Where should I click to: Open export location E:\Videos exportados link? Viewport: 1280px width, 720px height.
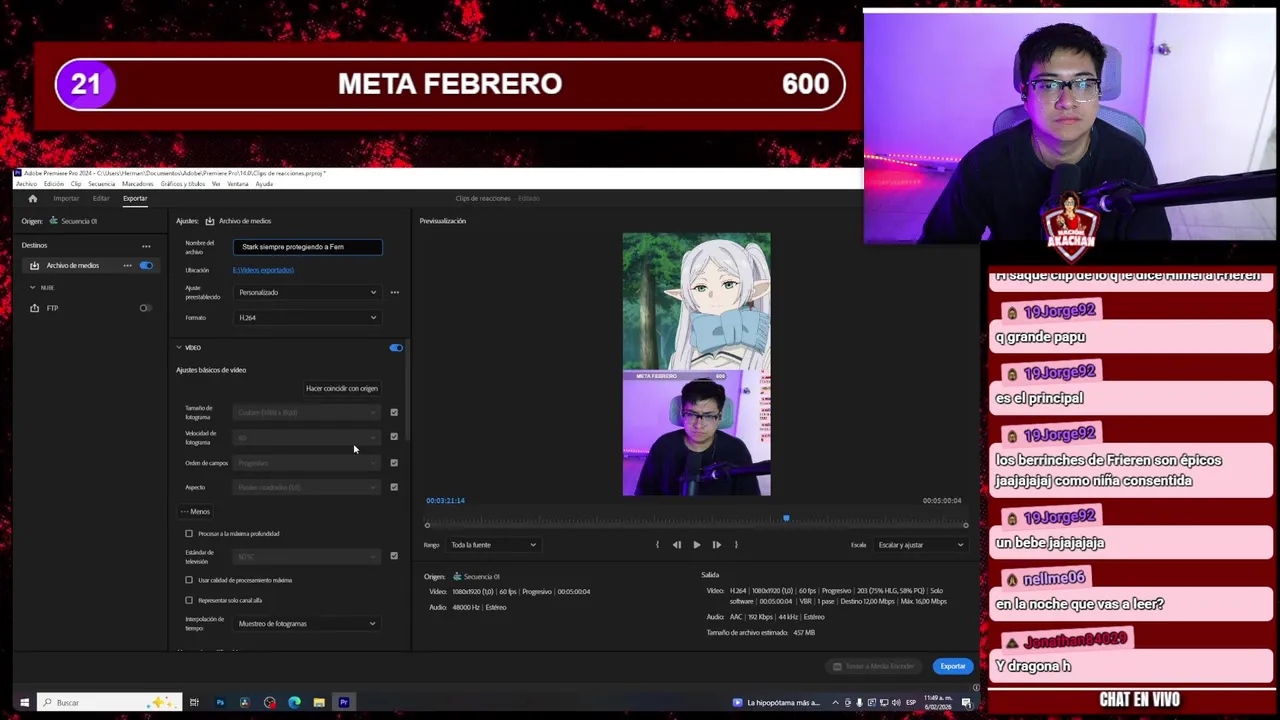coord(263,270)
